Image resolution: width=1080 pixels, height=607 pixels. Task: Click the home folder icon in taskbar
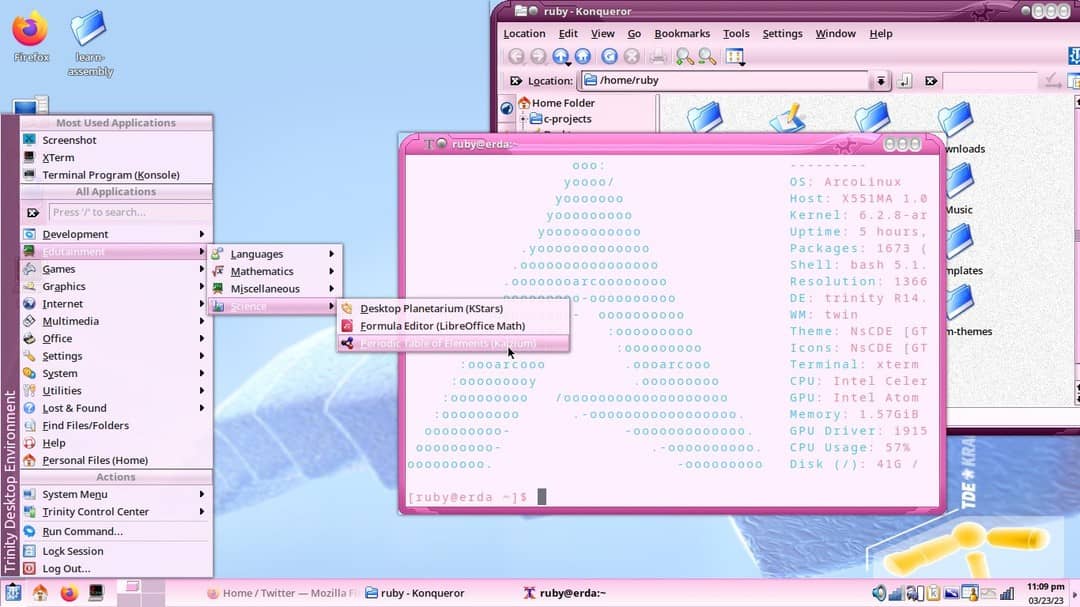(x=40, y=593)
